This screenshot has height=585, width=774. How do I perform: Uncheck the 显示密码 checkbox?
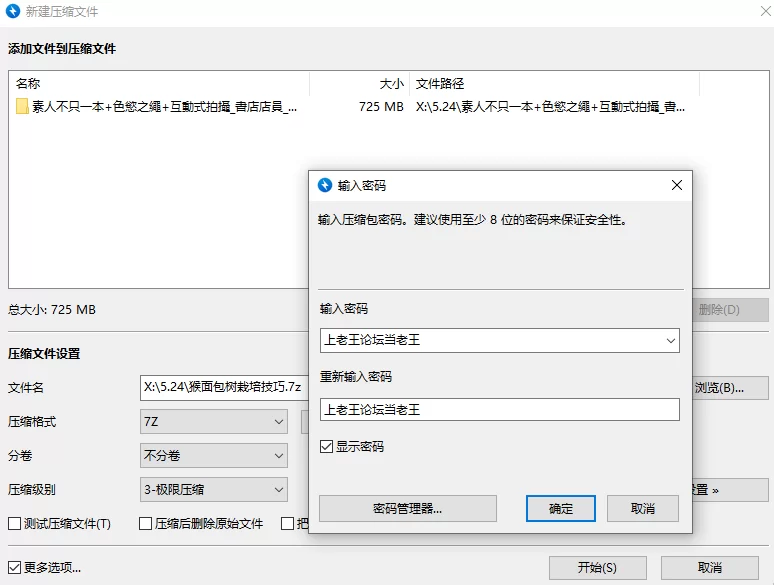pyautogui.click(x=326, y=447)
